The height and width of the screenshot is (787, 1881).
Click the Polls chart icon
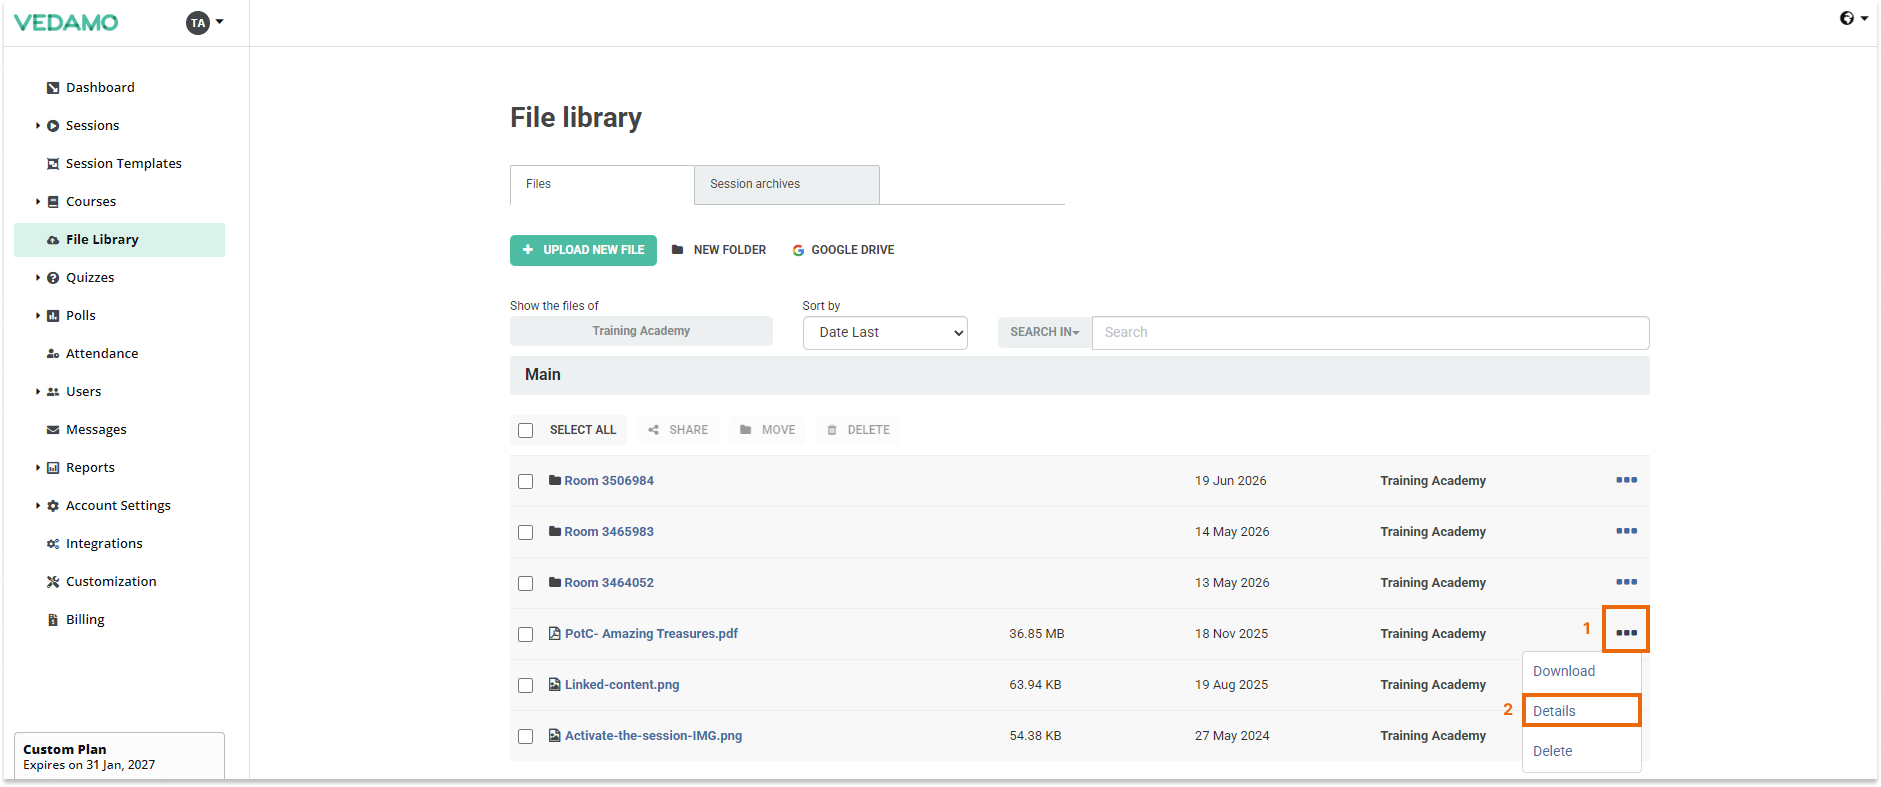(x=53, y=316)
